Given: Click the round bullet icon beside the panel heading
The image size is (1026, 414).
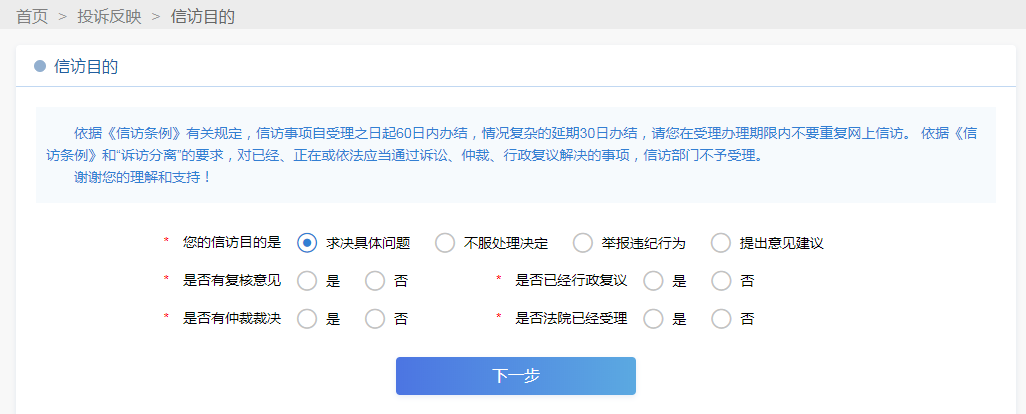Looking at the screenshot, I should click(x=40, y=67).
